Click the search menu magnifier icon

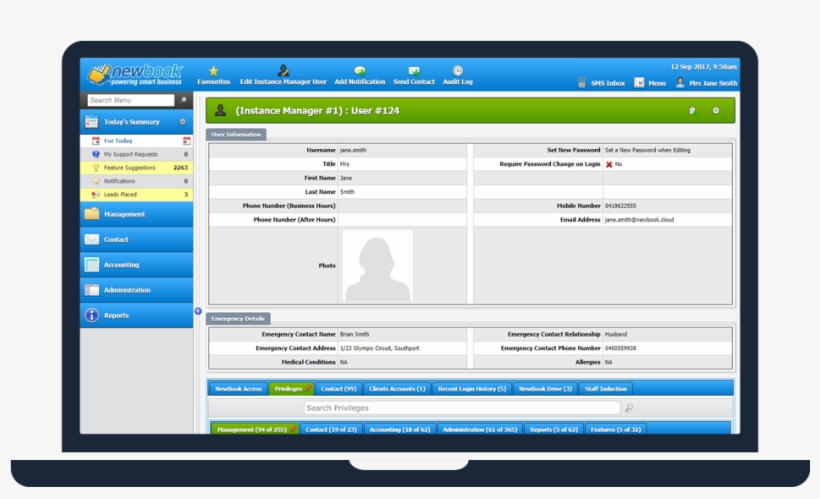pyautogui.click(x=183, y=100)
